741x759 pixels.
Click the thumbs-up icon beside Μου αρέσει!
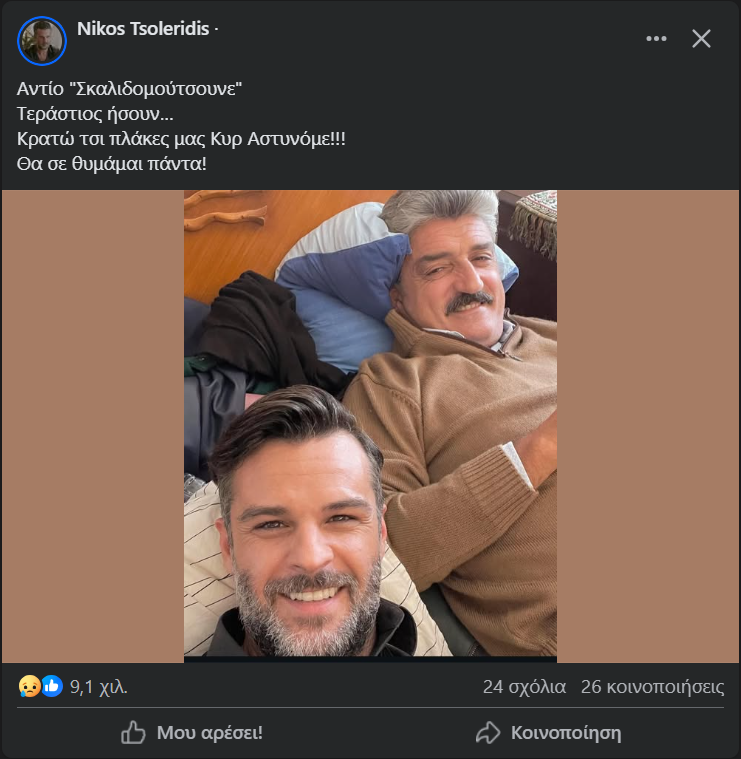(x=133, y=733)
